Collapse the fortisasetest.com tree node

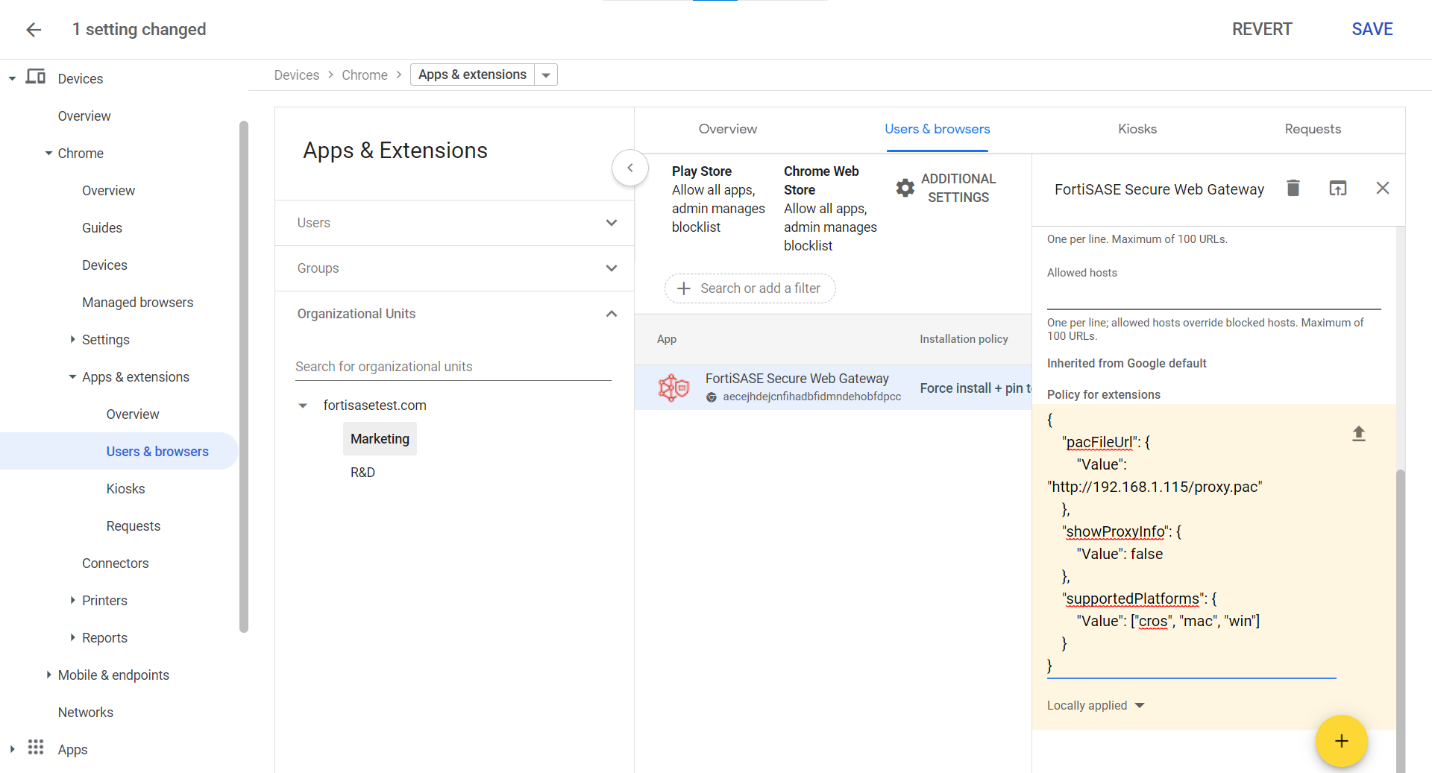pos(302,405)
